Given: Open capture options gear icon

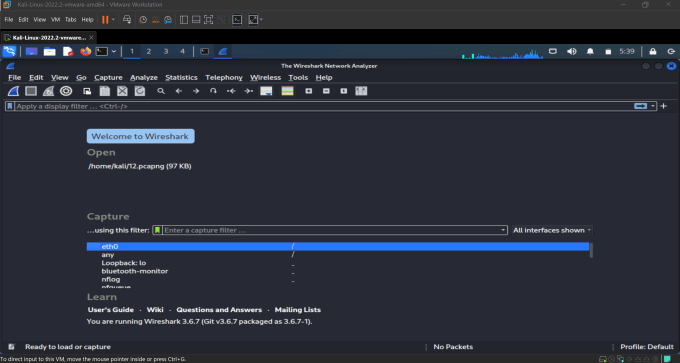Looking at the screenshot, I should [66, 91].
